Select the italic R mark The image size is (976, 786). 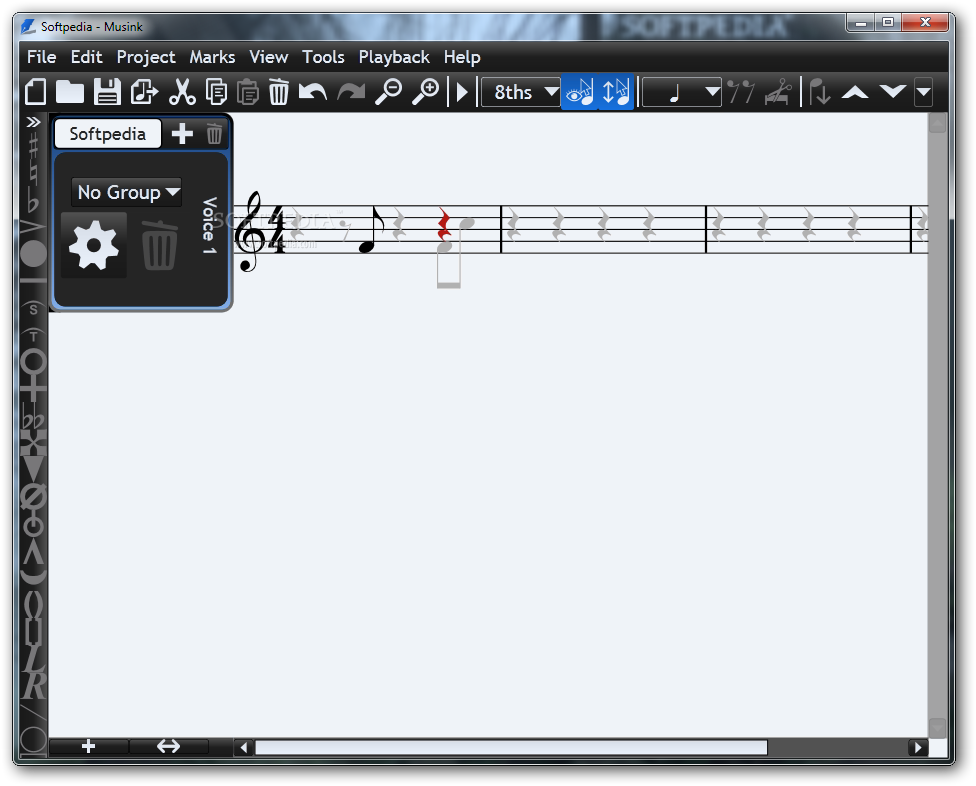tap(34, 685)
